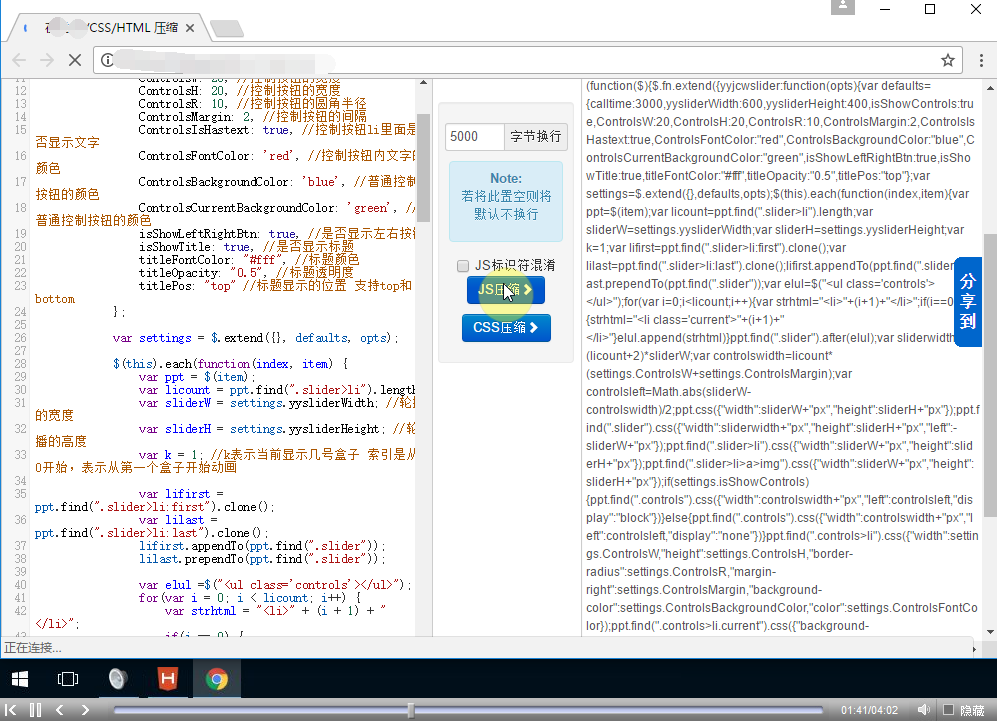Bookmark this page with the star icon
The image size is (997, 721).
[948, 60]
